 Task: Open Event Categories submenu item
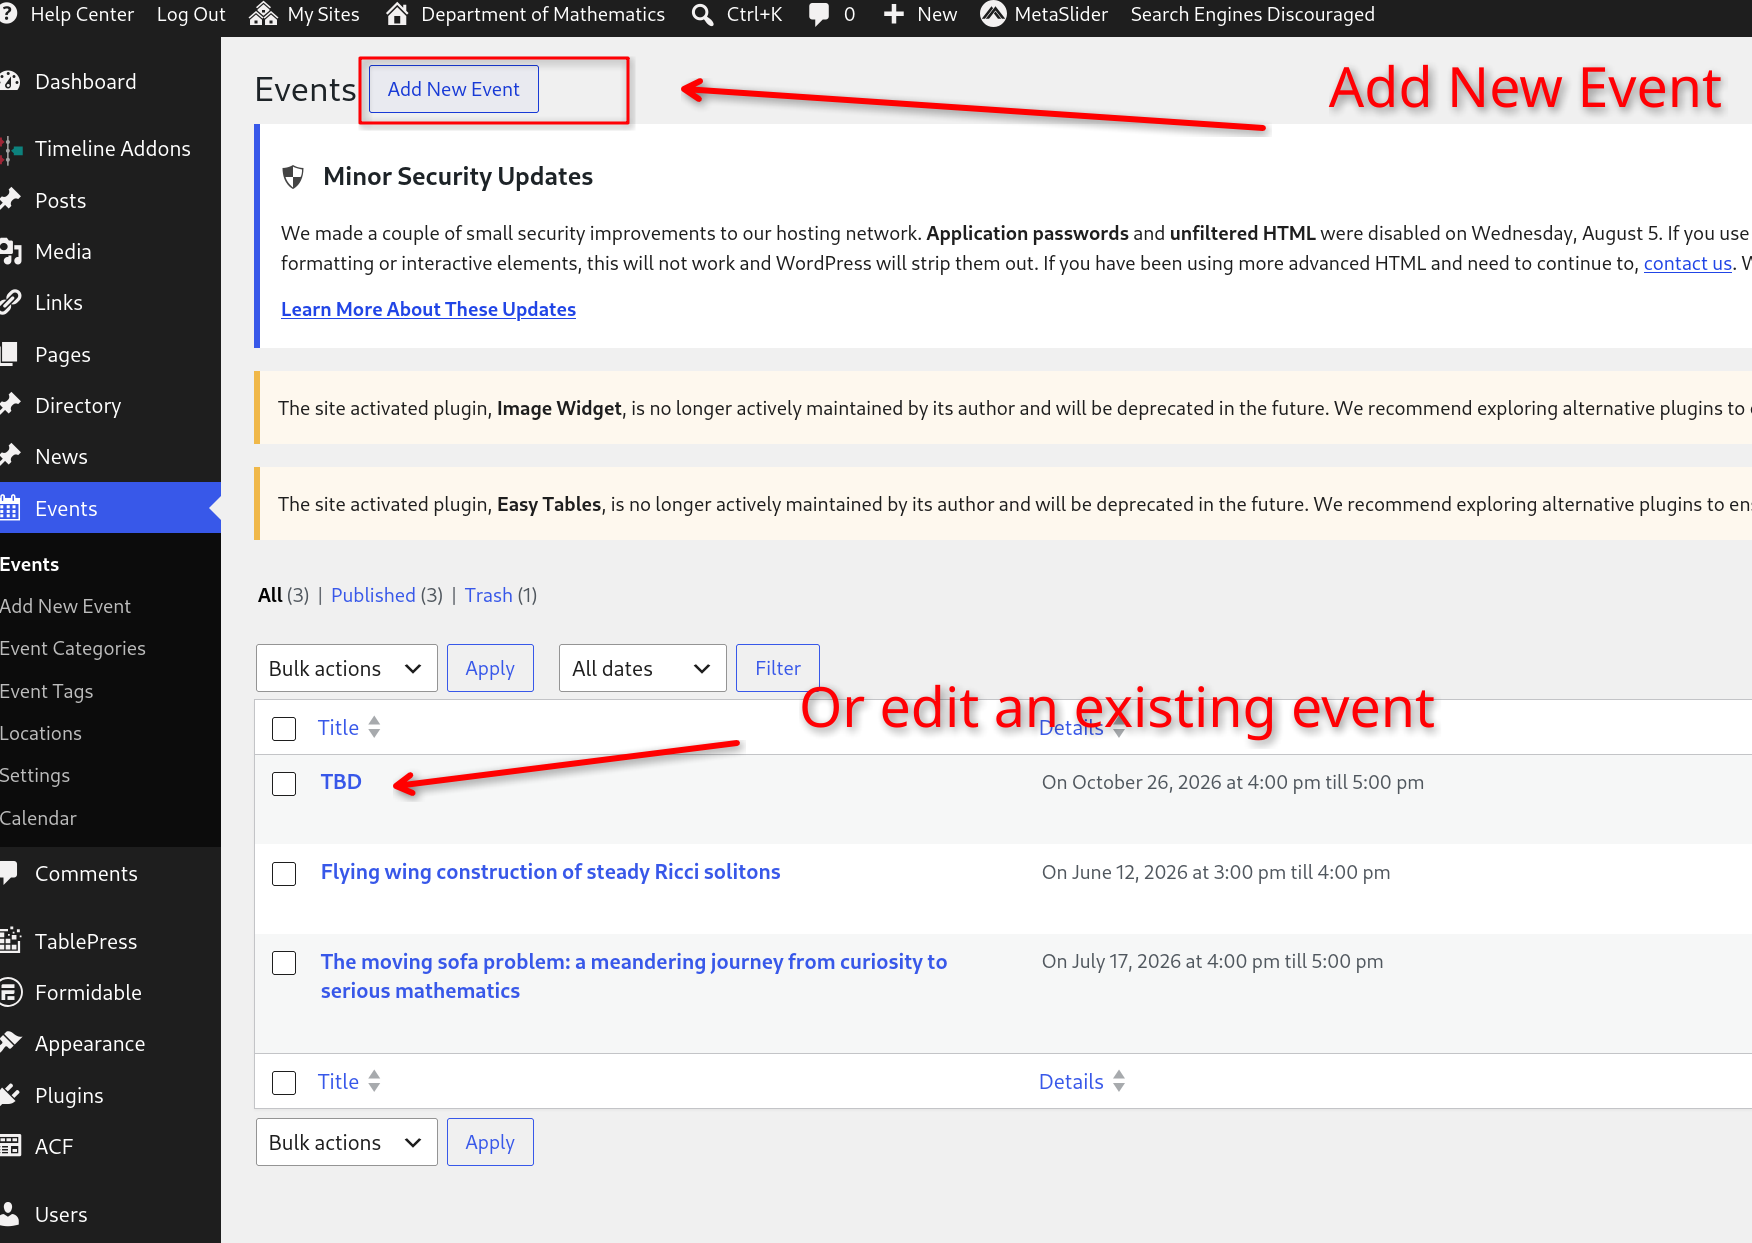73,648
